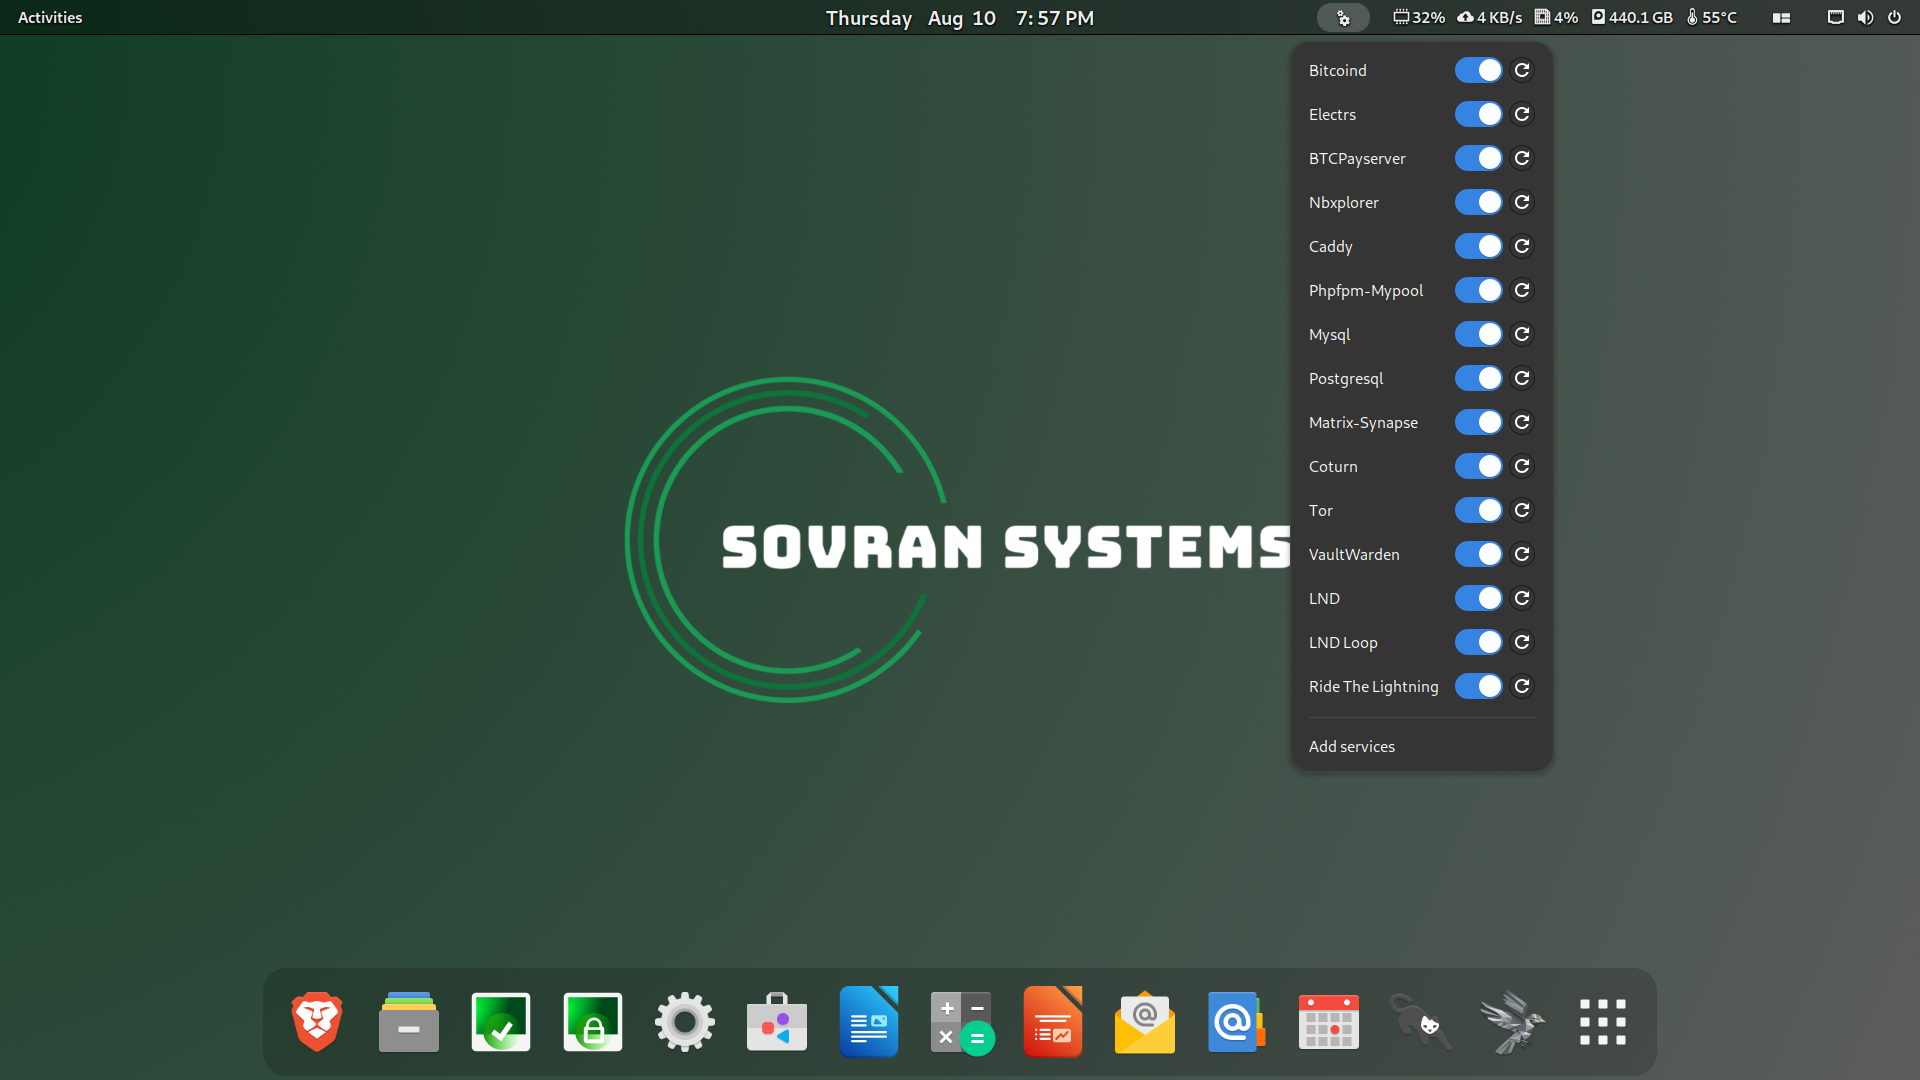Toggle the Bitcoind service switch
The height and width of the screenshot is (1080, 1920).
[x=1478, y=70]
